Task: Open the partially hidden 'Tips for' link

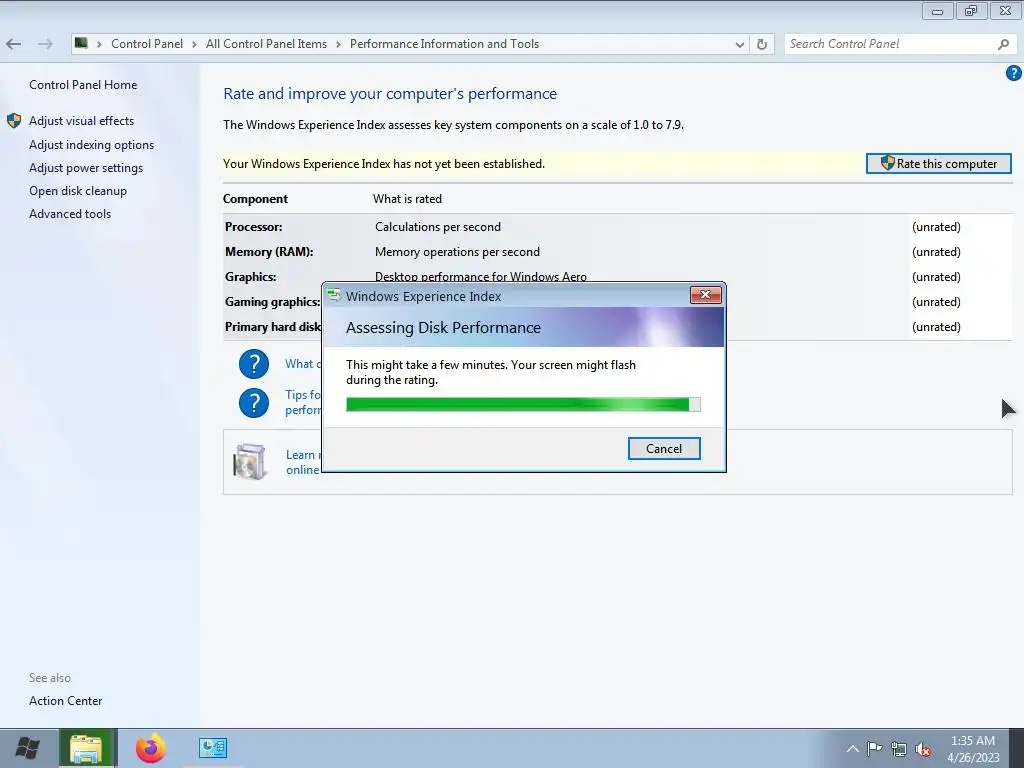Action: click(303, 402)
